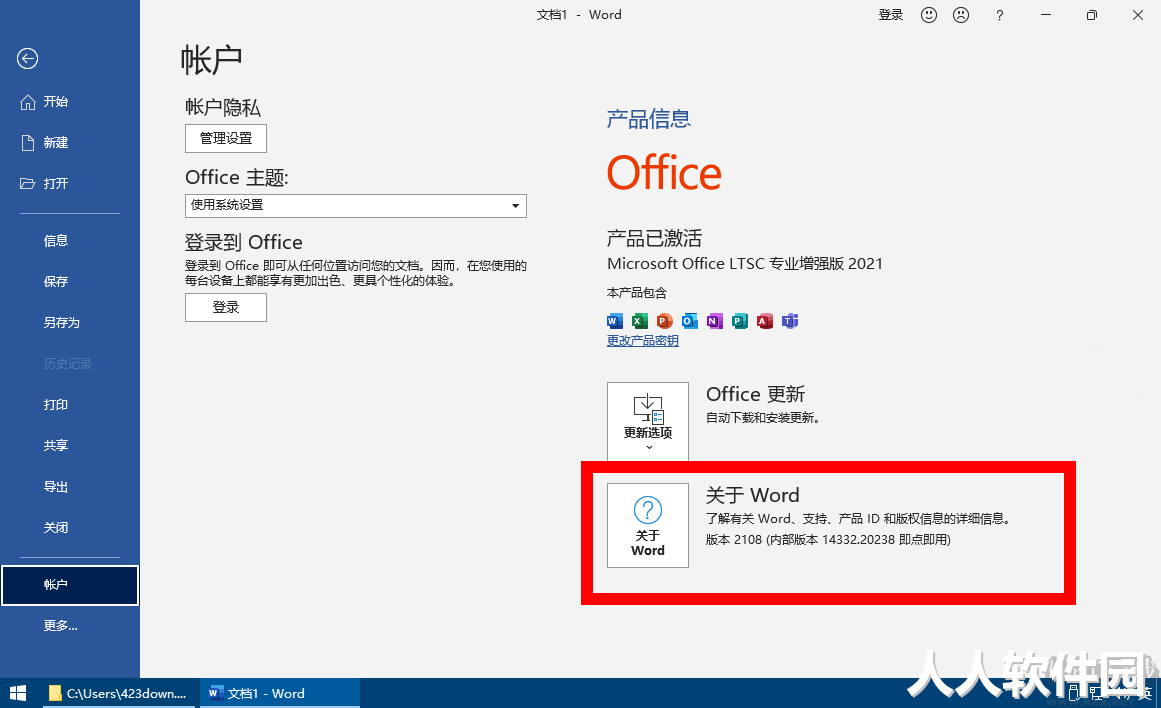This screenshot has width=1161, height=708.
Task: Restore down the Word window
Action: [1091, 15]
